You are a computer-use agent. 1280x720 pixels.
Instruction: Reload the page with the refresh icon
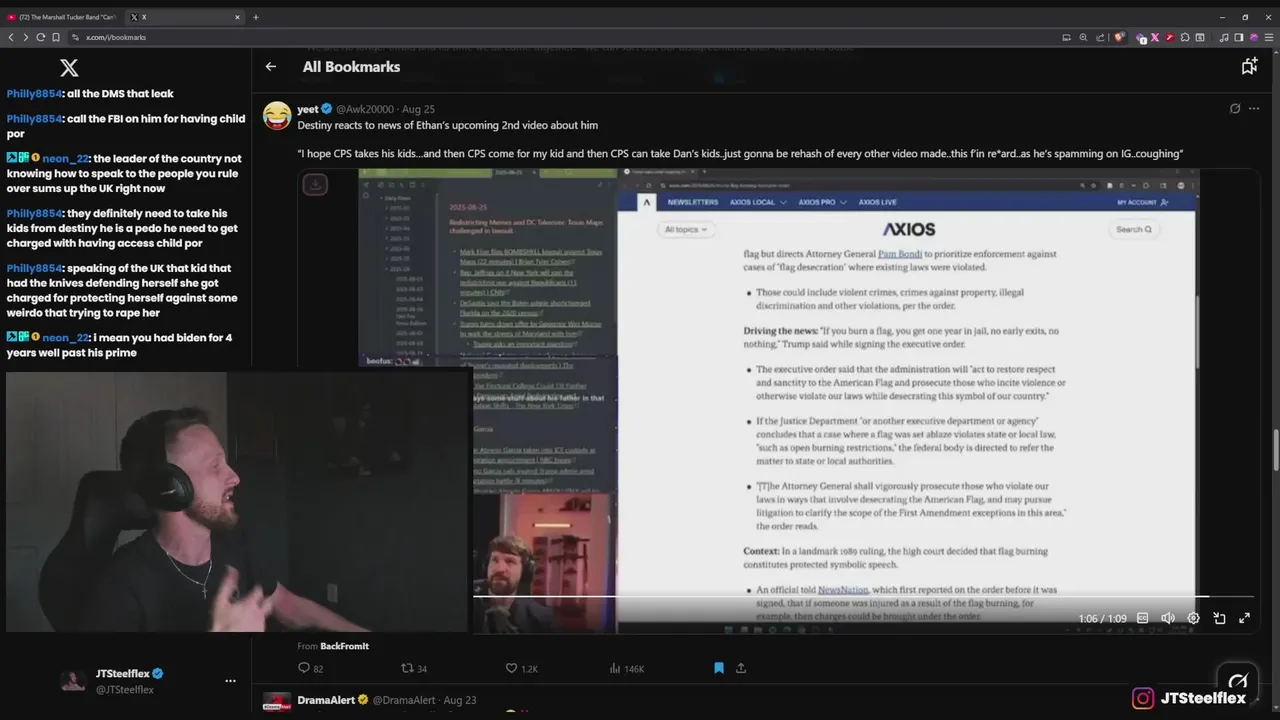pyautogui.click(x=40, y=37)
